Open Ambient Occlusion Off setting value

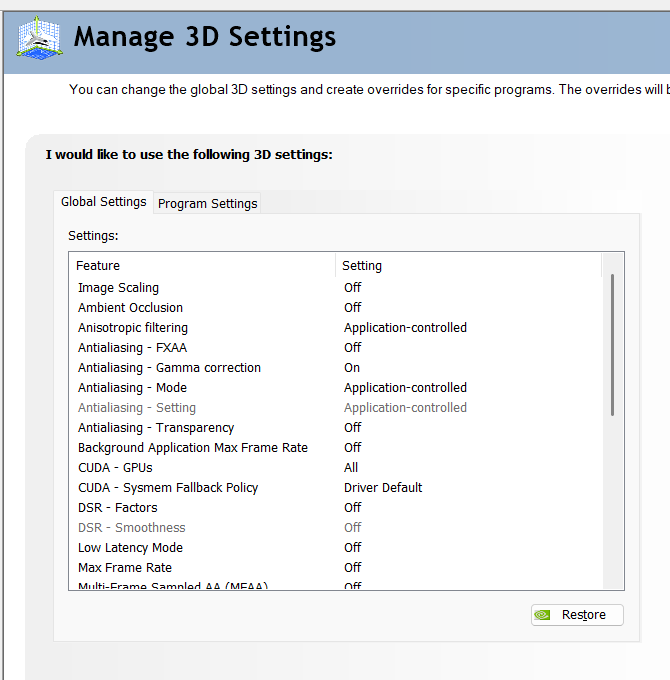coord(353,307)
